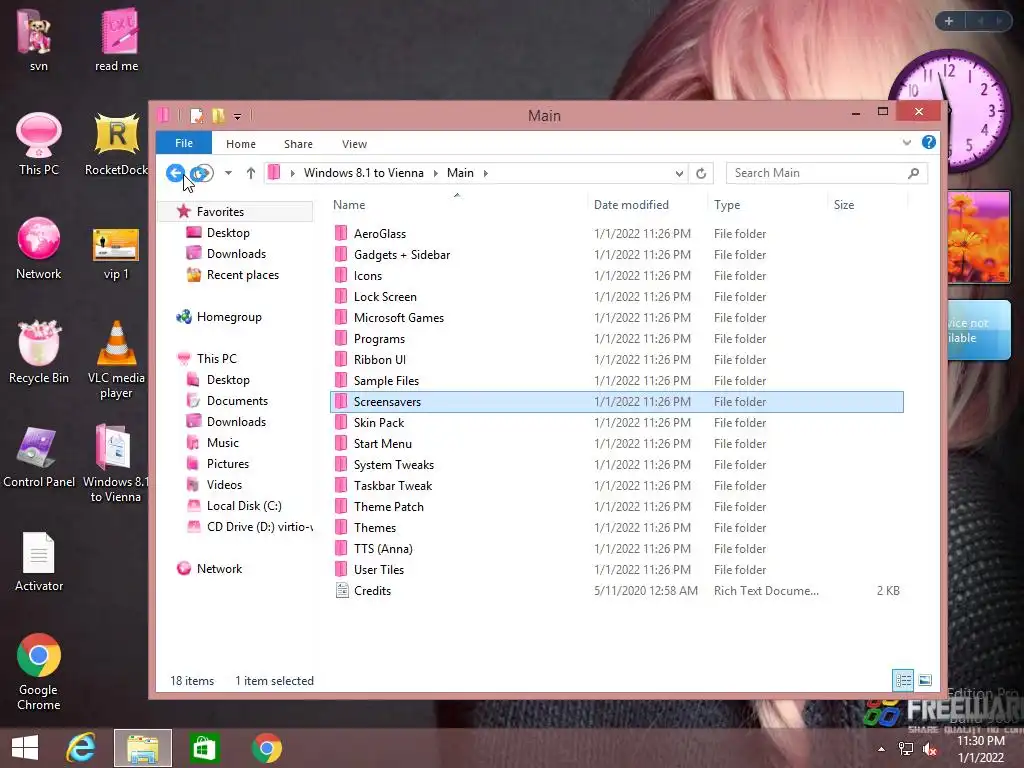Click the svn desktop icon
This screenshot has width=1024, height=768.
pos(37,39)
